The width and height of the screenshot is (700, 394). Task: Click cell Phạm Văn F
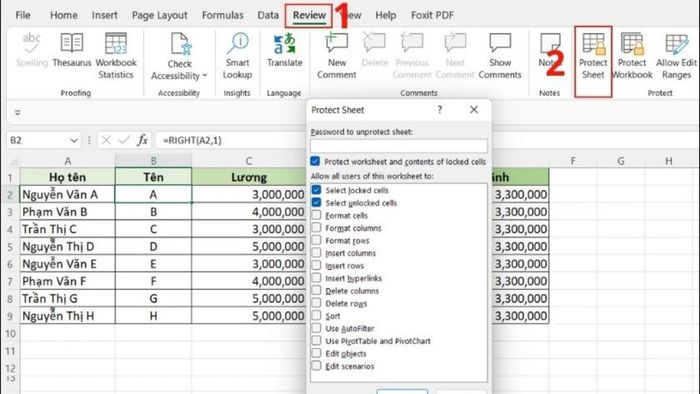pos(67,281)
